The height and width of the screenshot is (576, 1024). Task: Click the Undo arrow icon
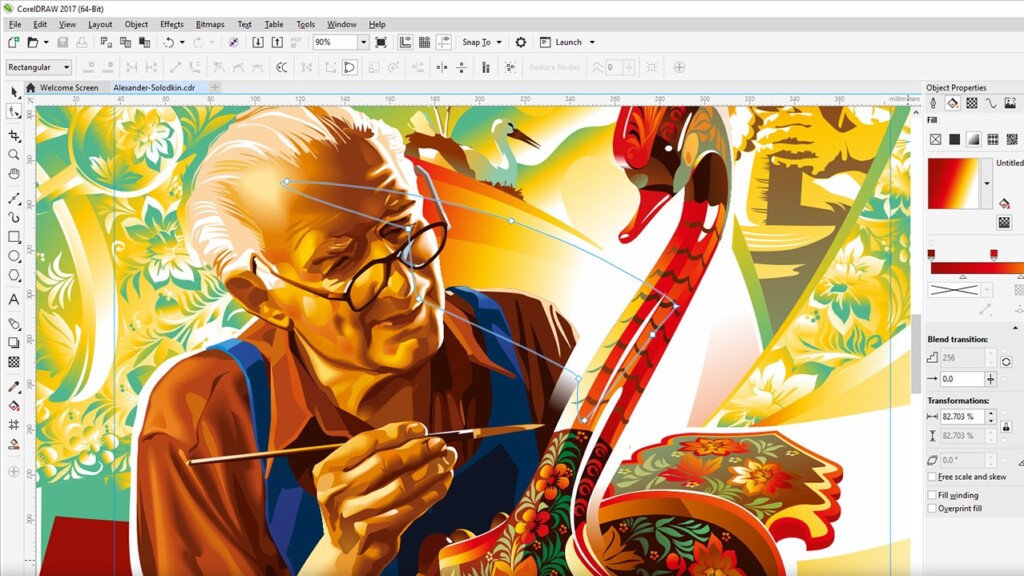169,42
